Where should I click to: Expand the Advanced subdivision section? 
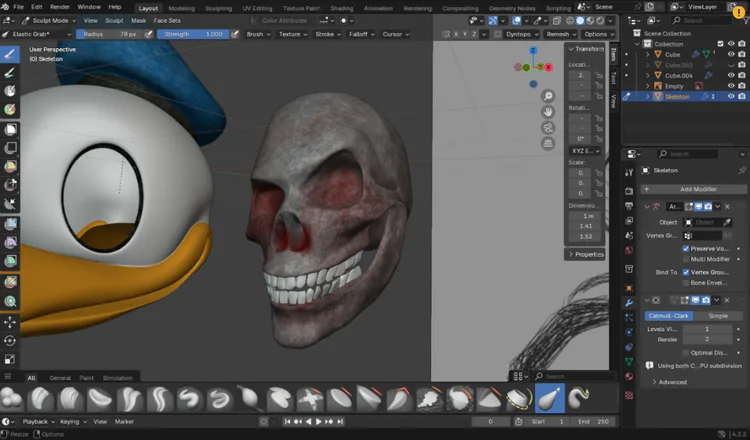pyautogui.click(x=672, y=382)
